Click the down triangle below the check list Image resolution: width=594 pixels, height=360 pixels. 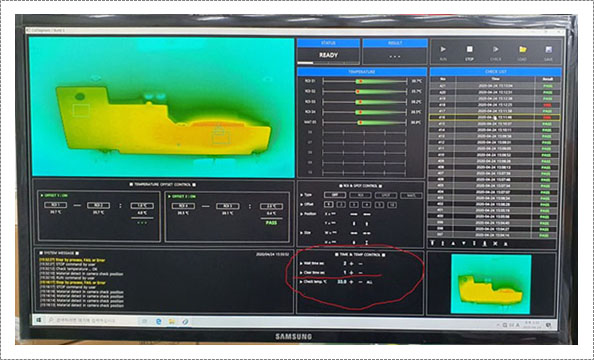click(x=463, y=244)
